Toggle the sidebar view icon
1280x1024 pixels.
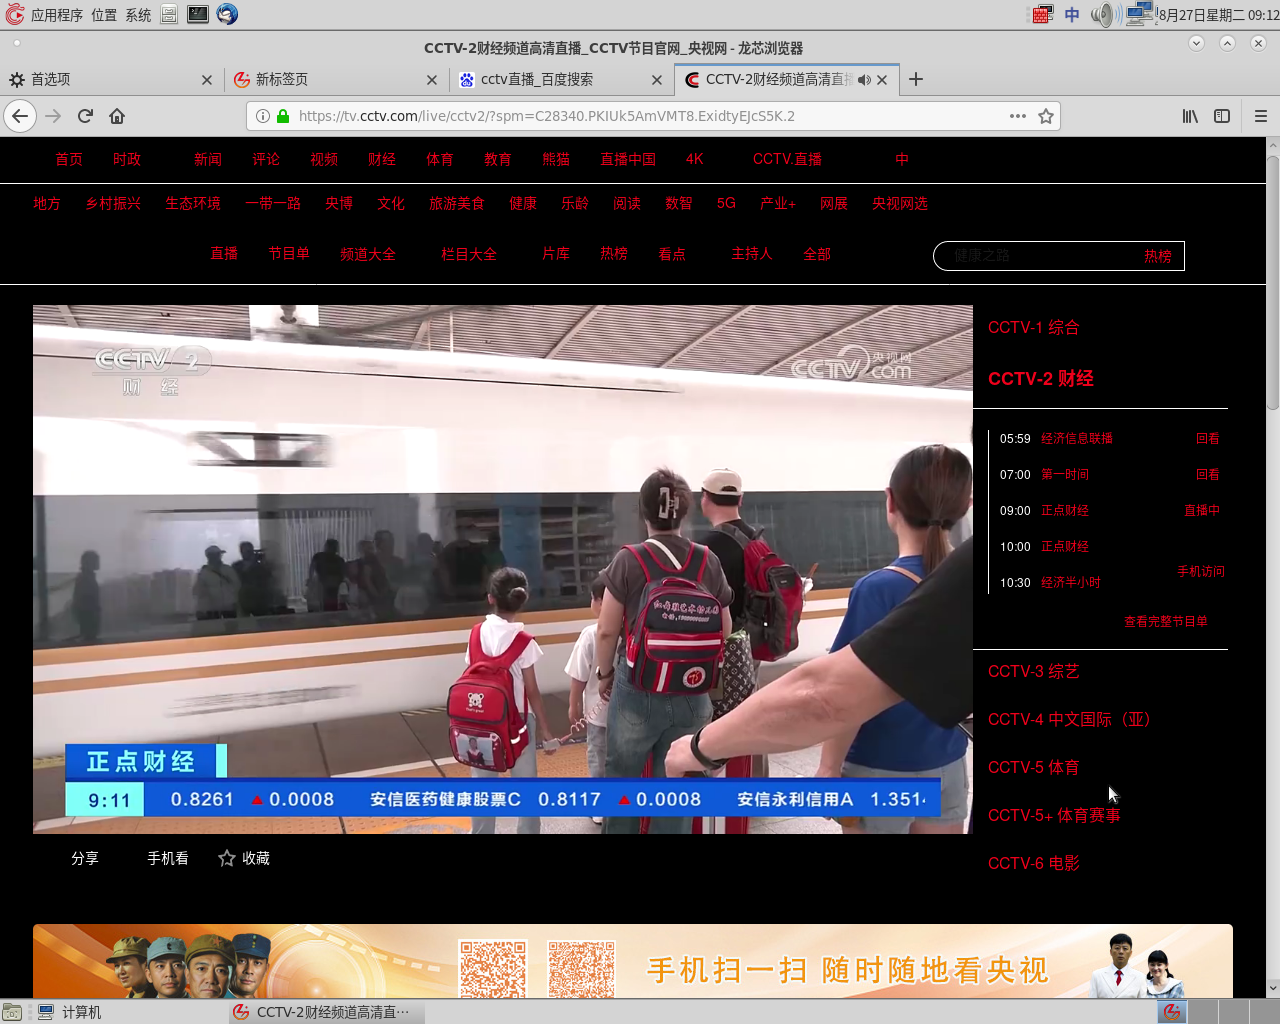1222,116
